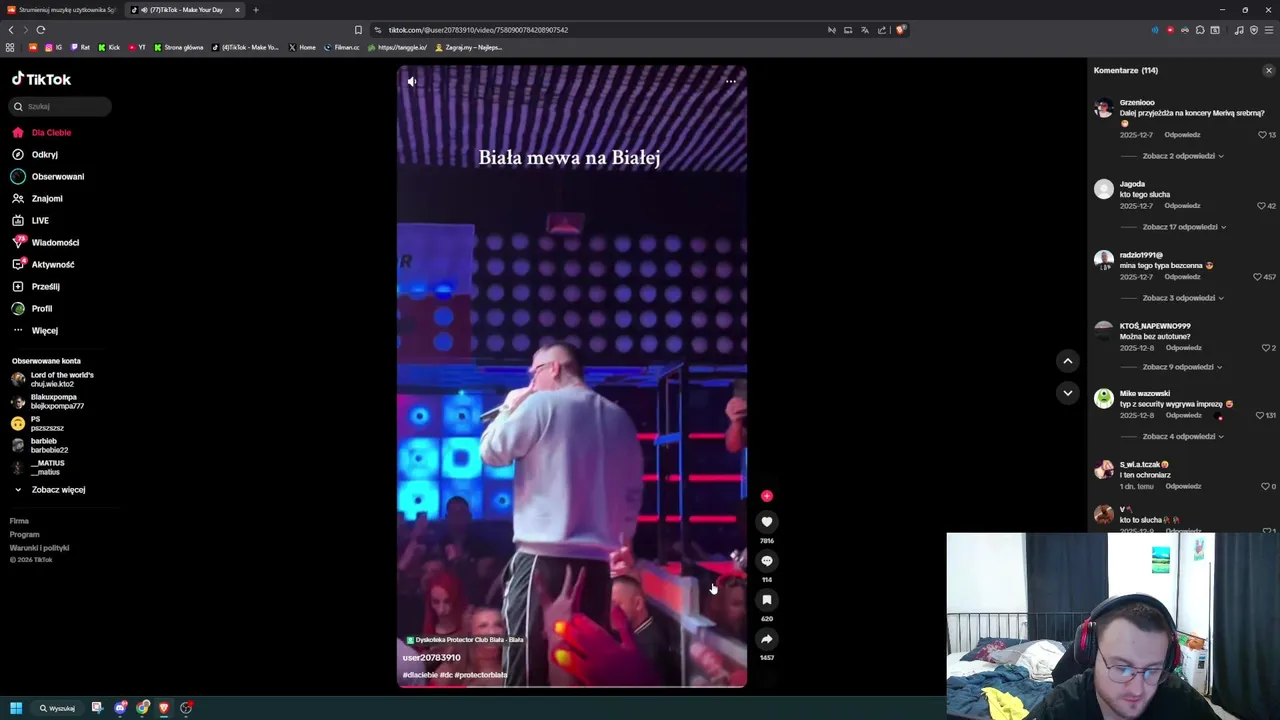Open Dyskoteka Protector Club Biała location tag
1280x720 pixels.
coord(464,640)
